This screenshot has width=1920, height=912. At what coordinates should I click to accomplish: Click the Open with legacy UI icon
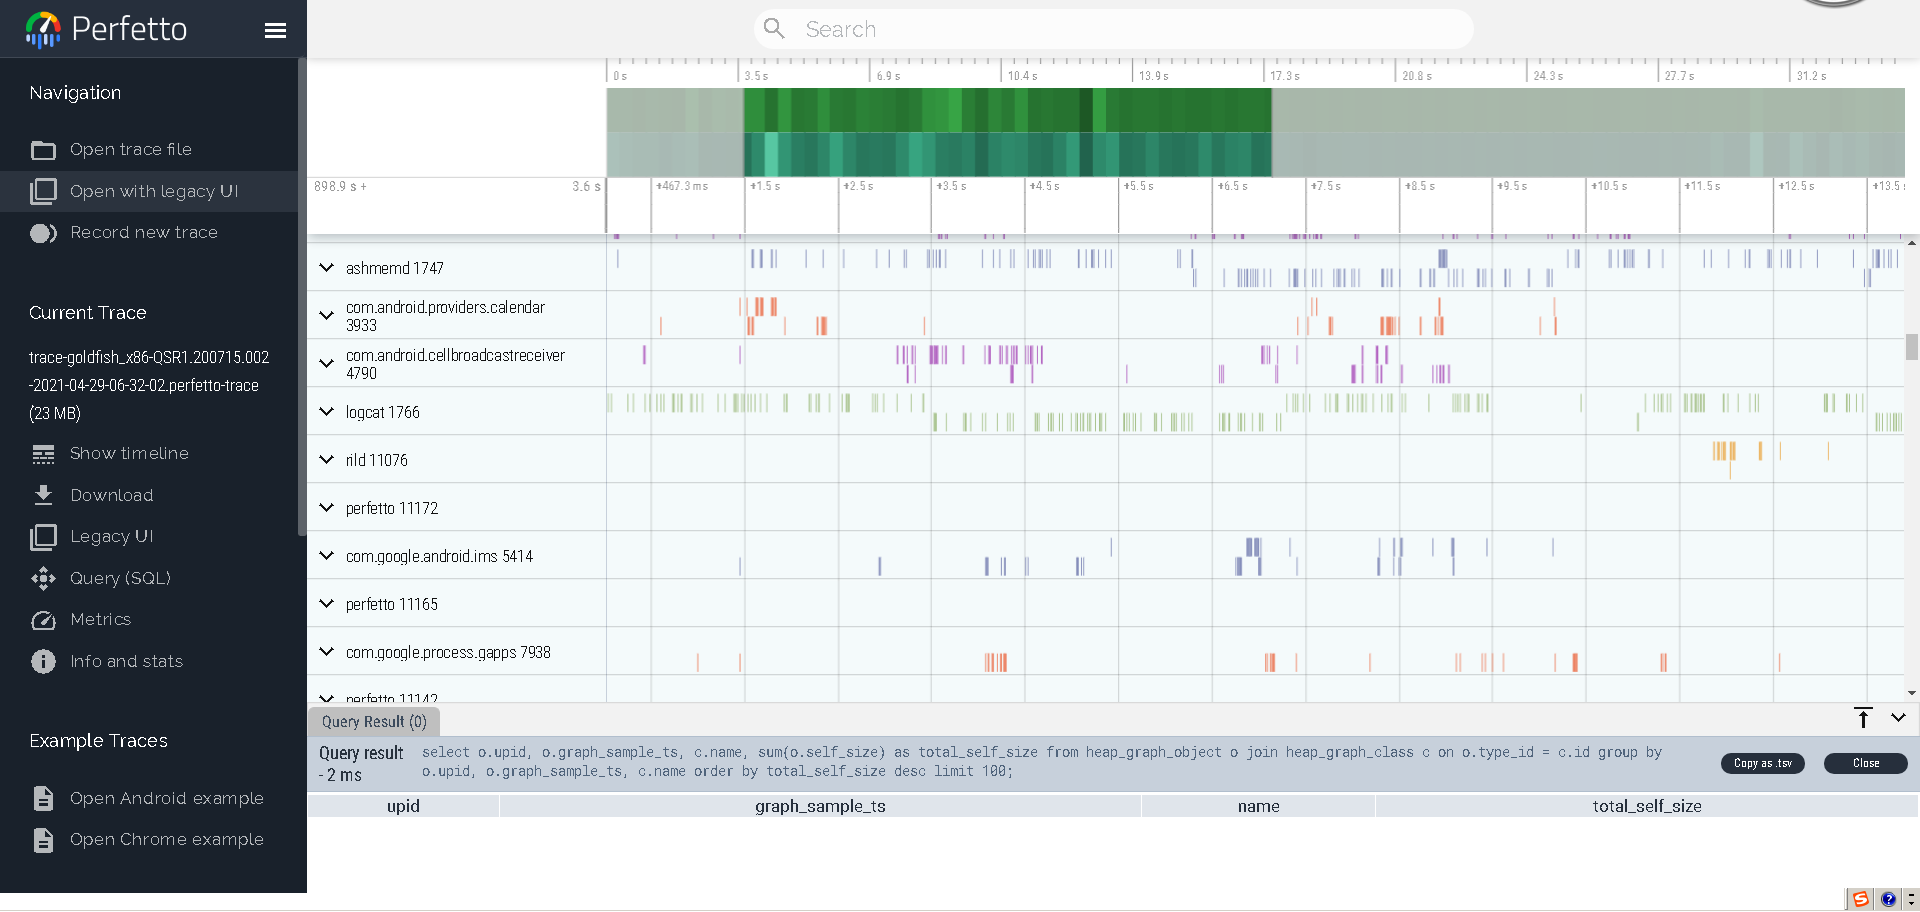[x=43, y=191]
